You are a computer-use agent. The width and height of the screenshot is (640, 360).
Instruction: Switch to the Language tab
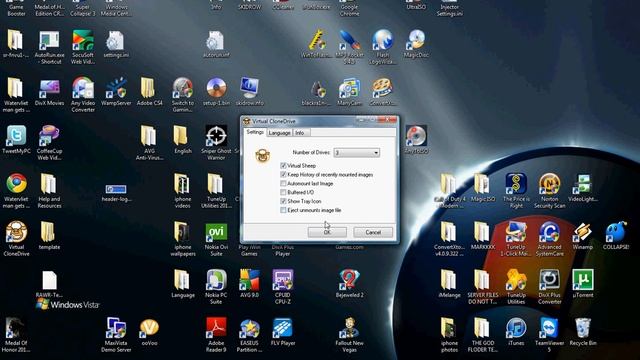280,133
